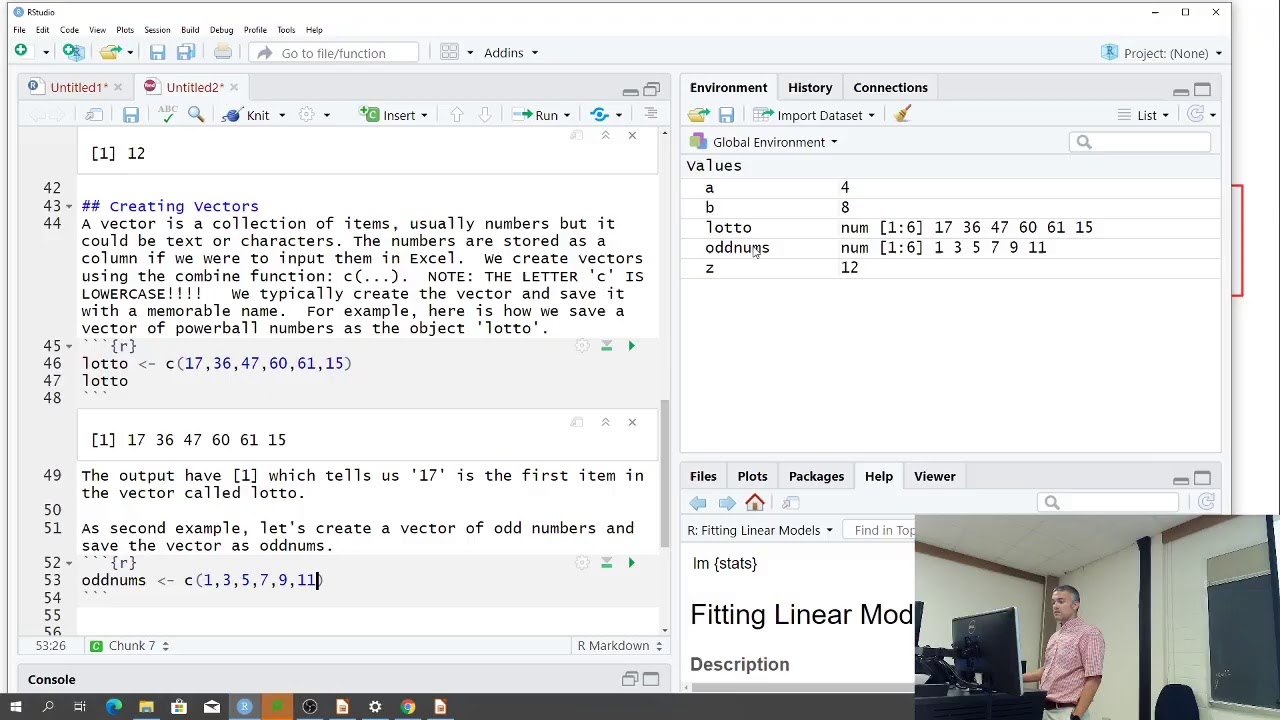Switch to Files tab
The width and height of the screenshot is (1280, 720).
pyautogui.click(x=703, y=476)
